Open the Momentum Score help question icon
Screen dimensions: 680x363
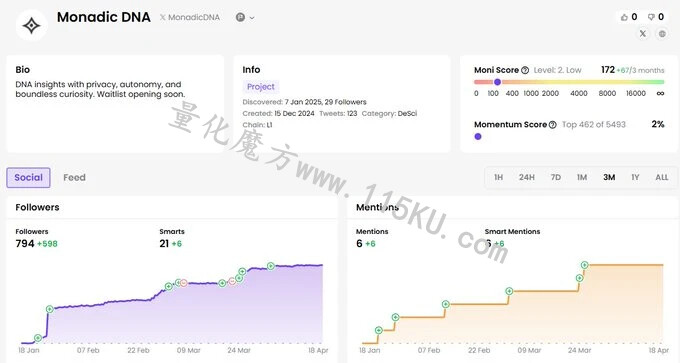point(552,125)
